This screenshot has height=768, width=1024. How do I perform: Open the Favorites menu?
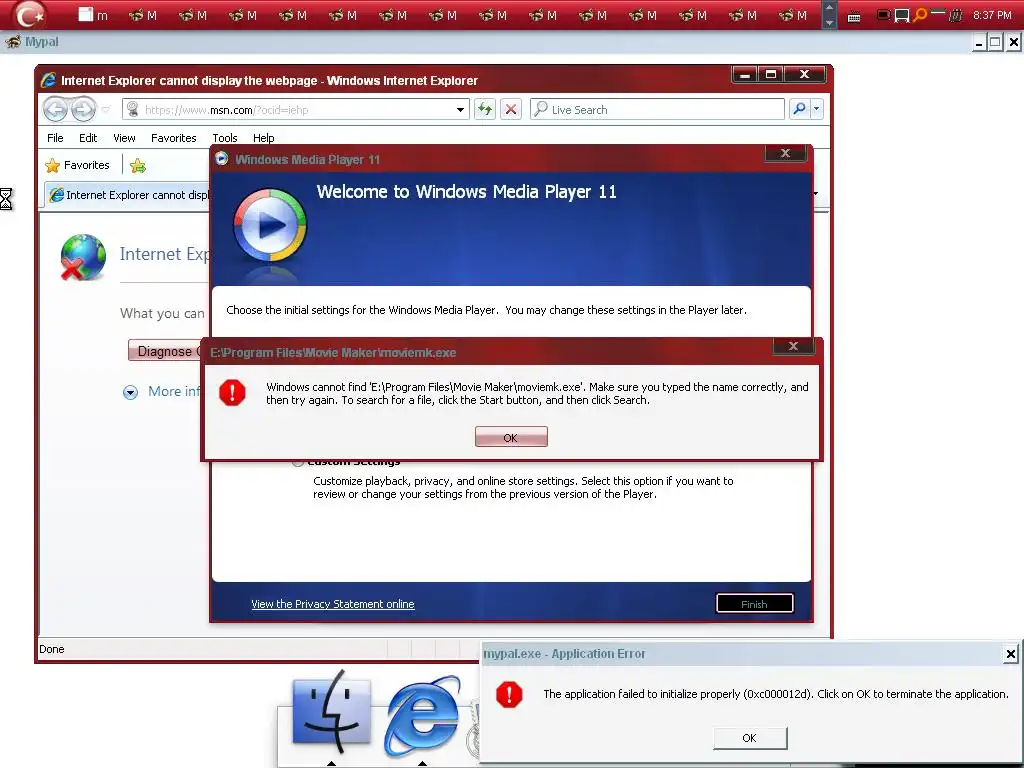click(x=174, y=138)
